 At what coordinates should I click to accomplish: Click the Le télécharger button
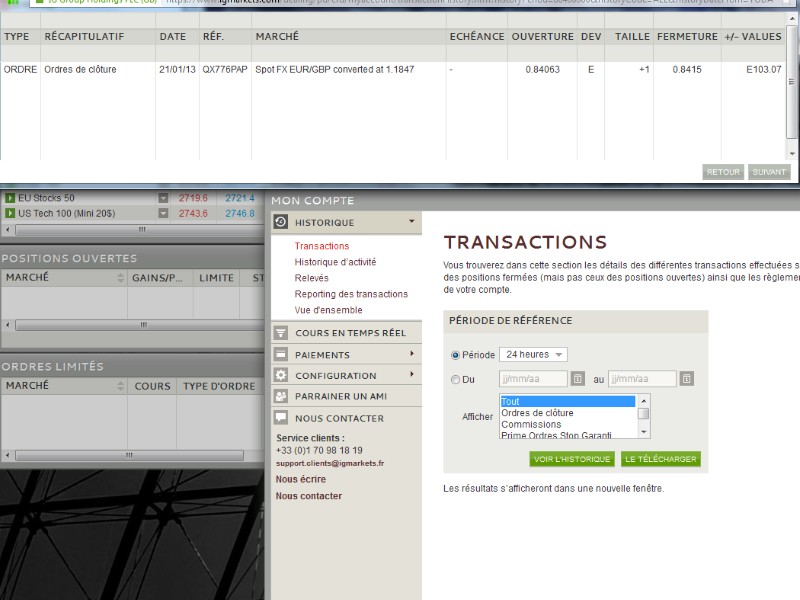pyautogui.click(x=661, y=459)
